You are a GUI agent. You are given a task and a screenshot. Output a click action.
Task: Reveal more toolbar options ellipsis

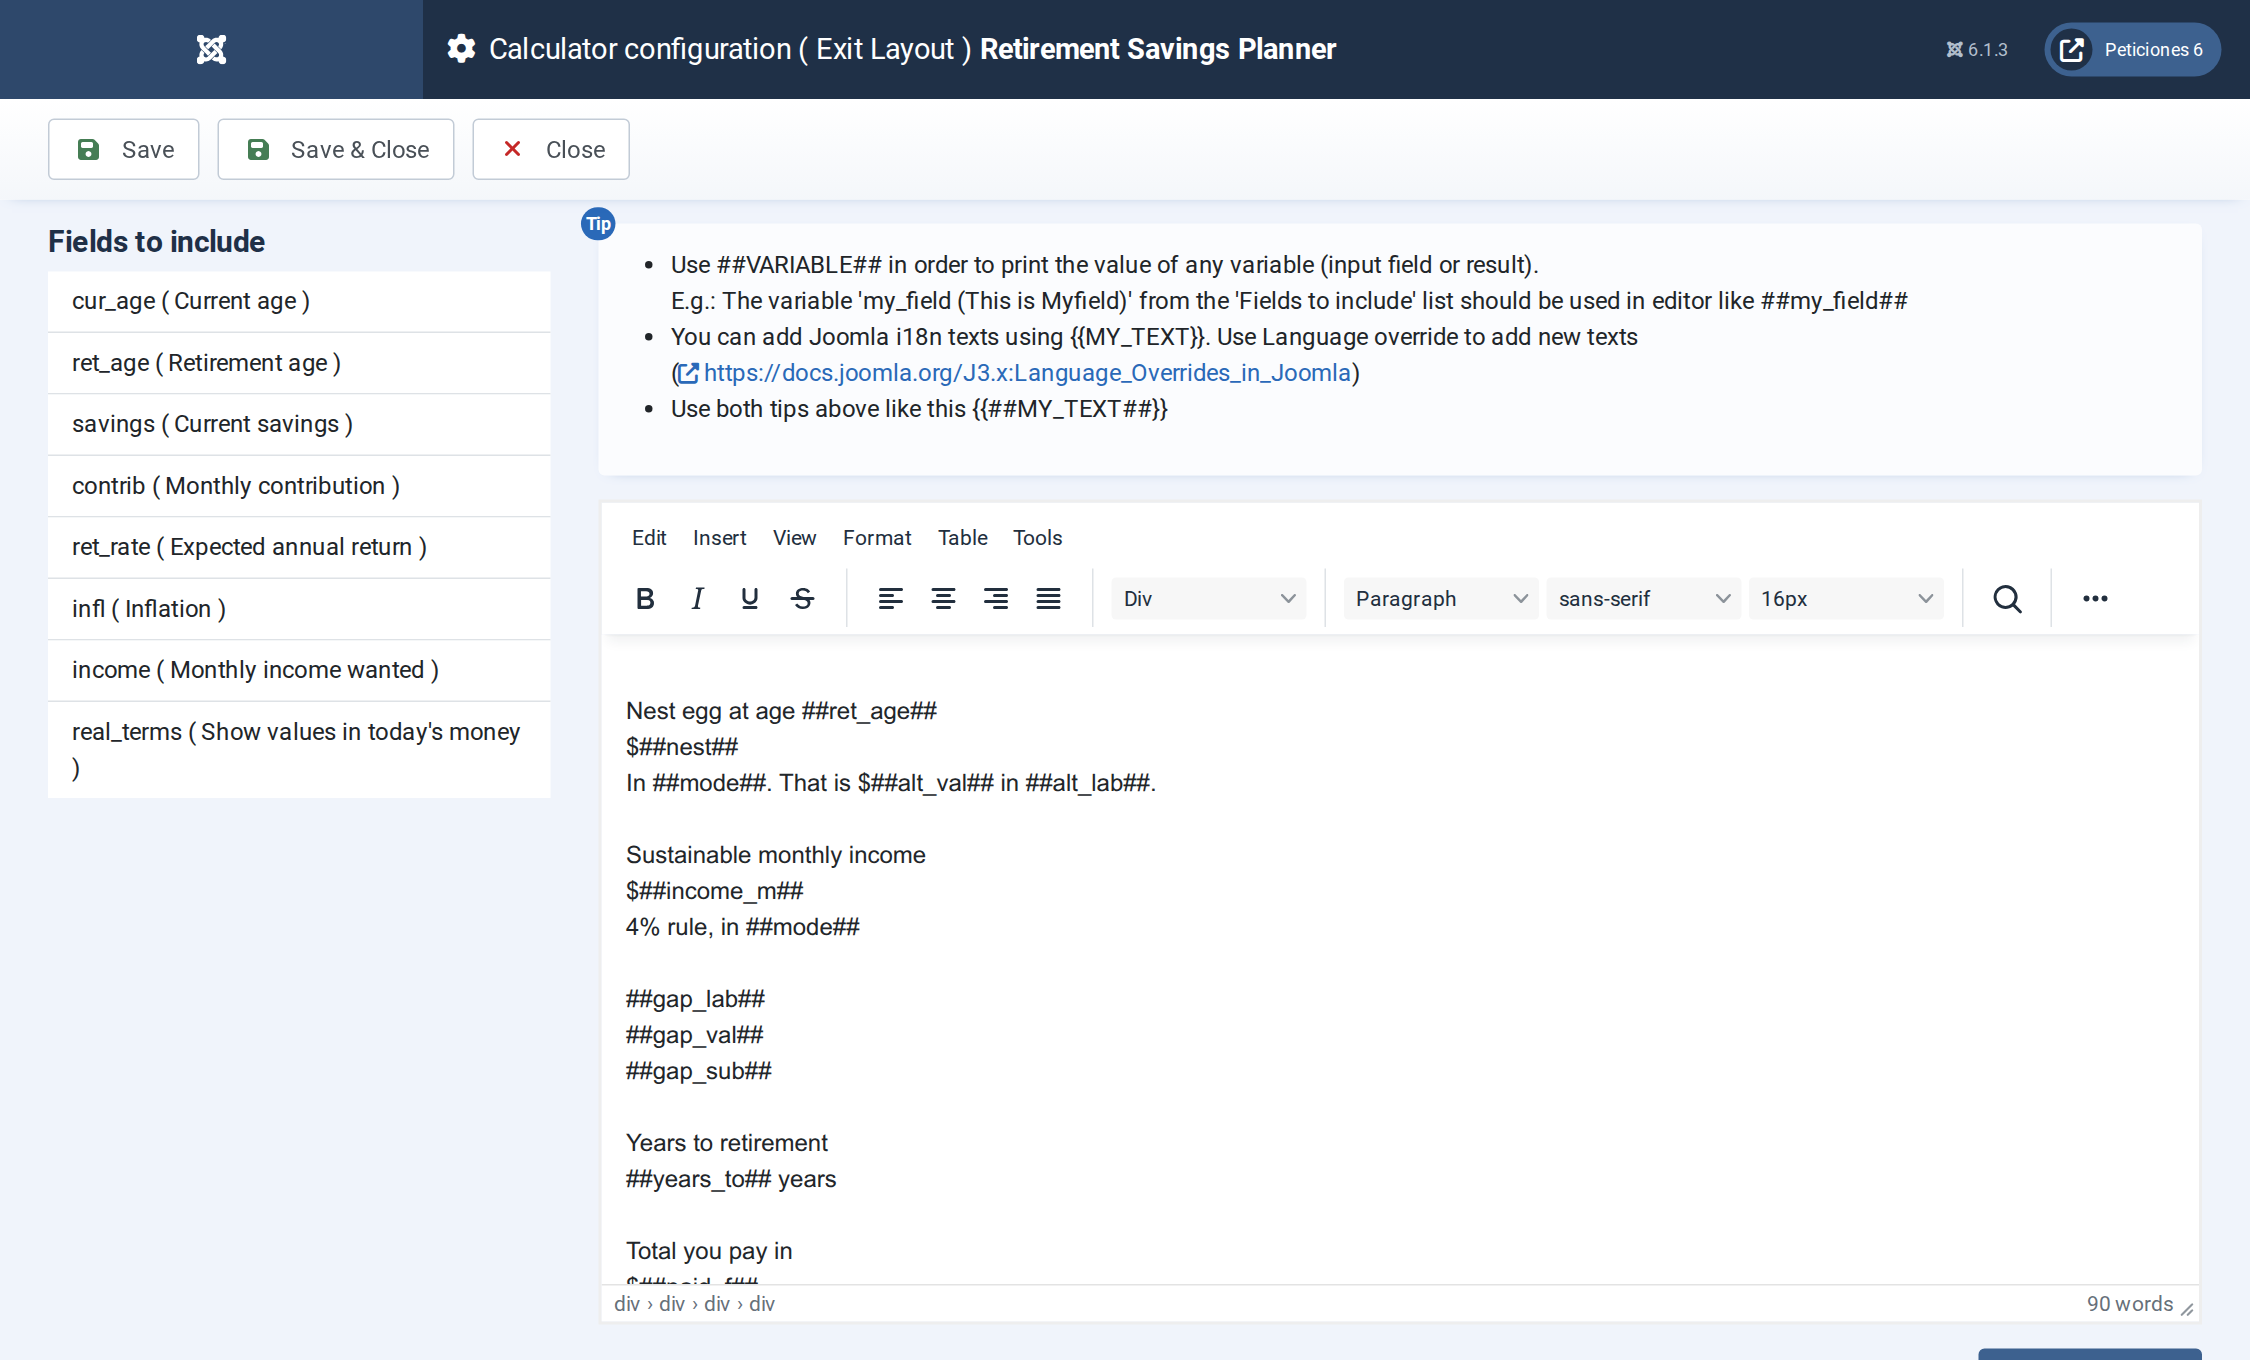pyautogui.click(x=2095, y=598)
